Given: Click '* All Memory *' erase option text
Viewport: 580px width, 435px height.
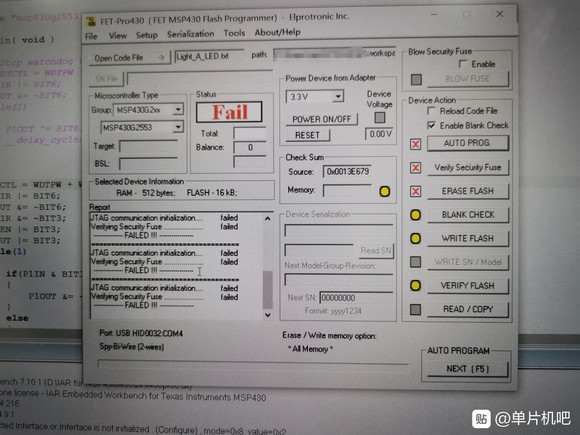Looking at the screenshot, I should click(x=310, y=348).
